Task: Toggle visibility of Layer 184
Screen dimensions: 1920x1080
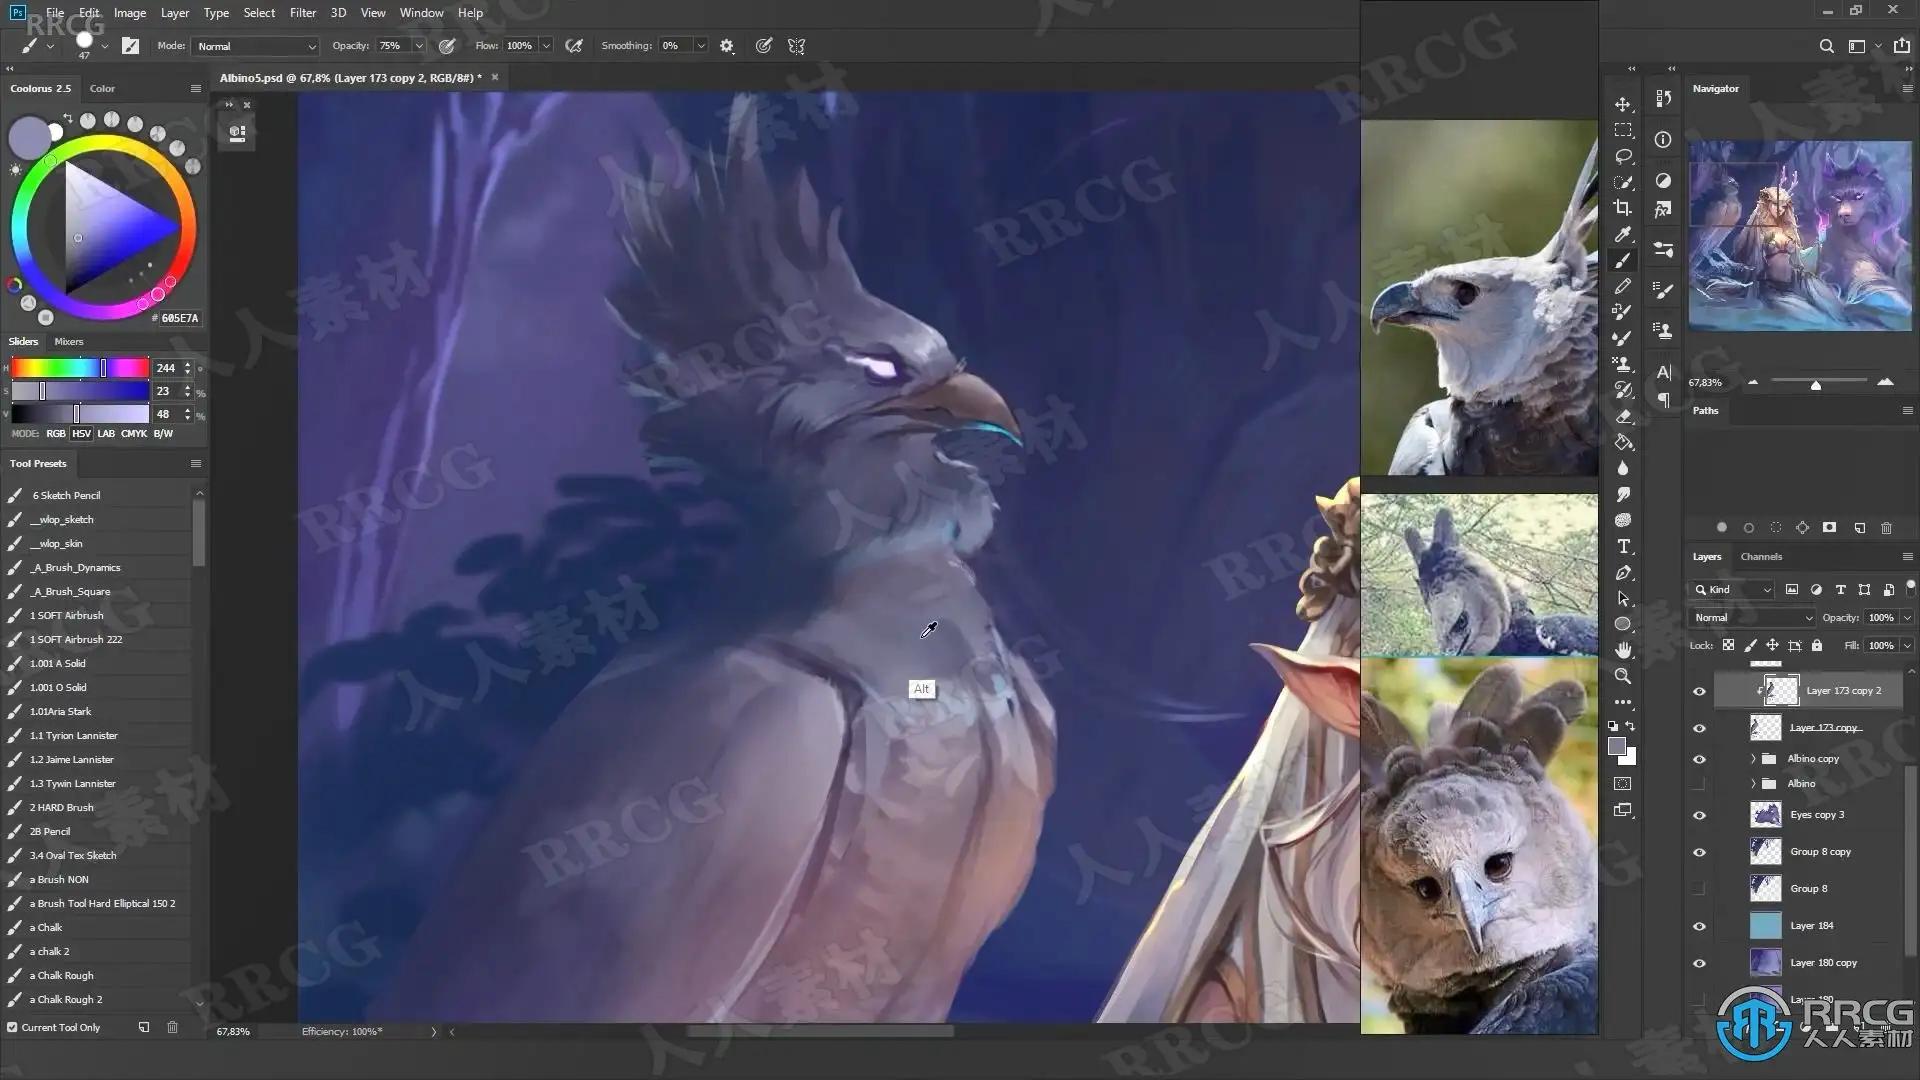Action: pos(1699,926)
